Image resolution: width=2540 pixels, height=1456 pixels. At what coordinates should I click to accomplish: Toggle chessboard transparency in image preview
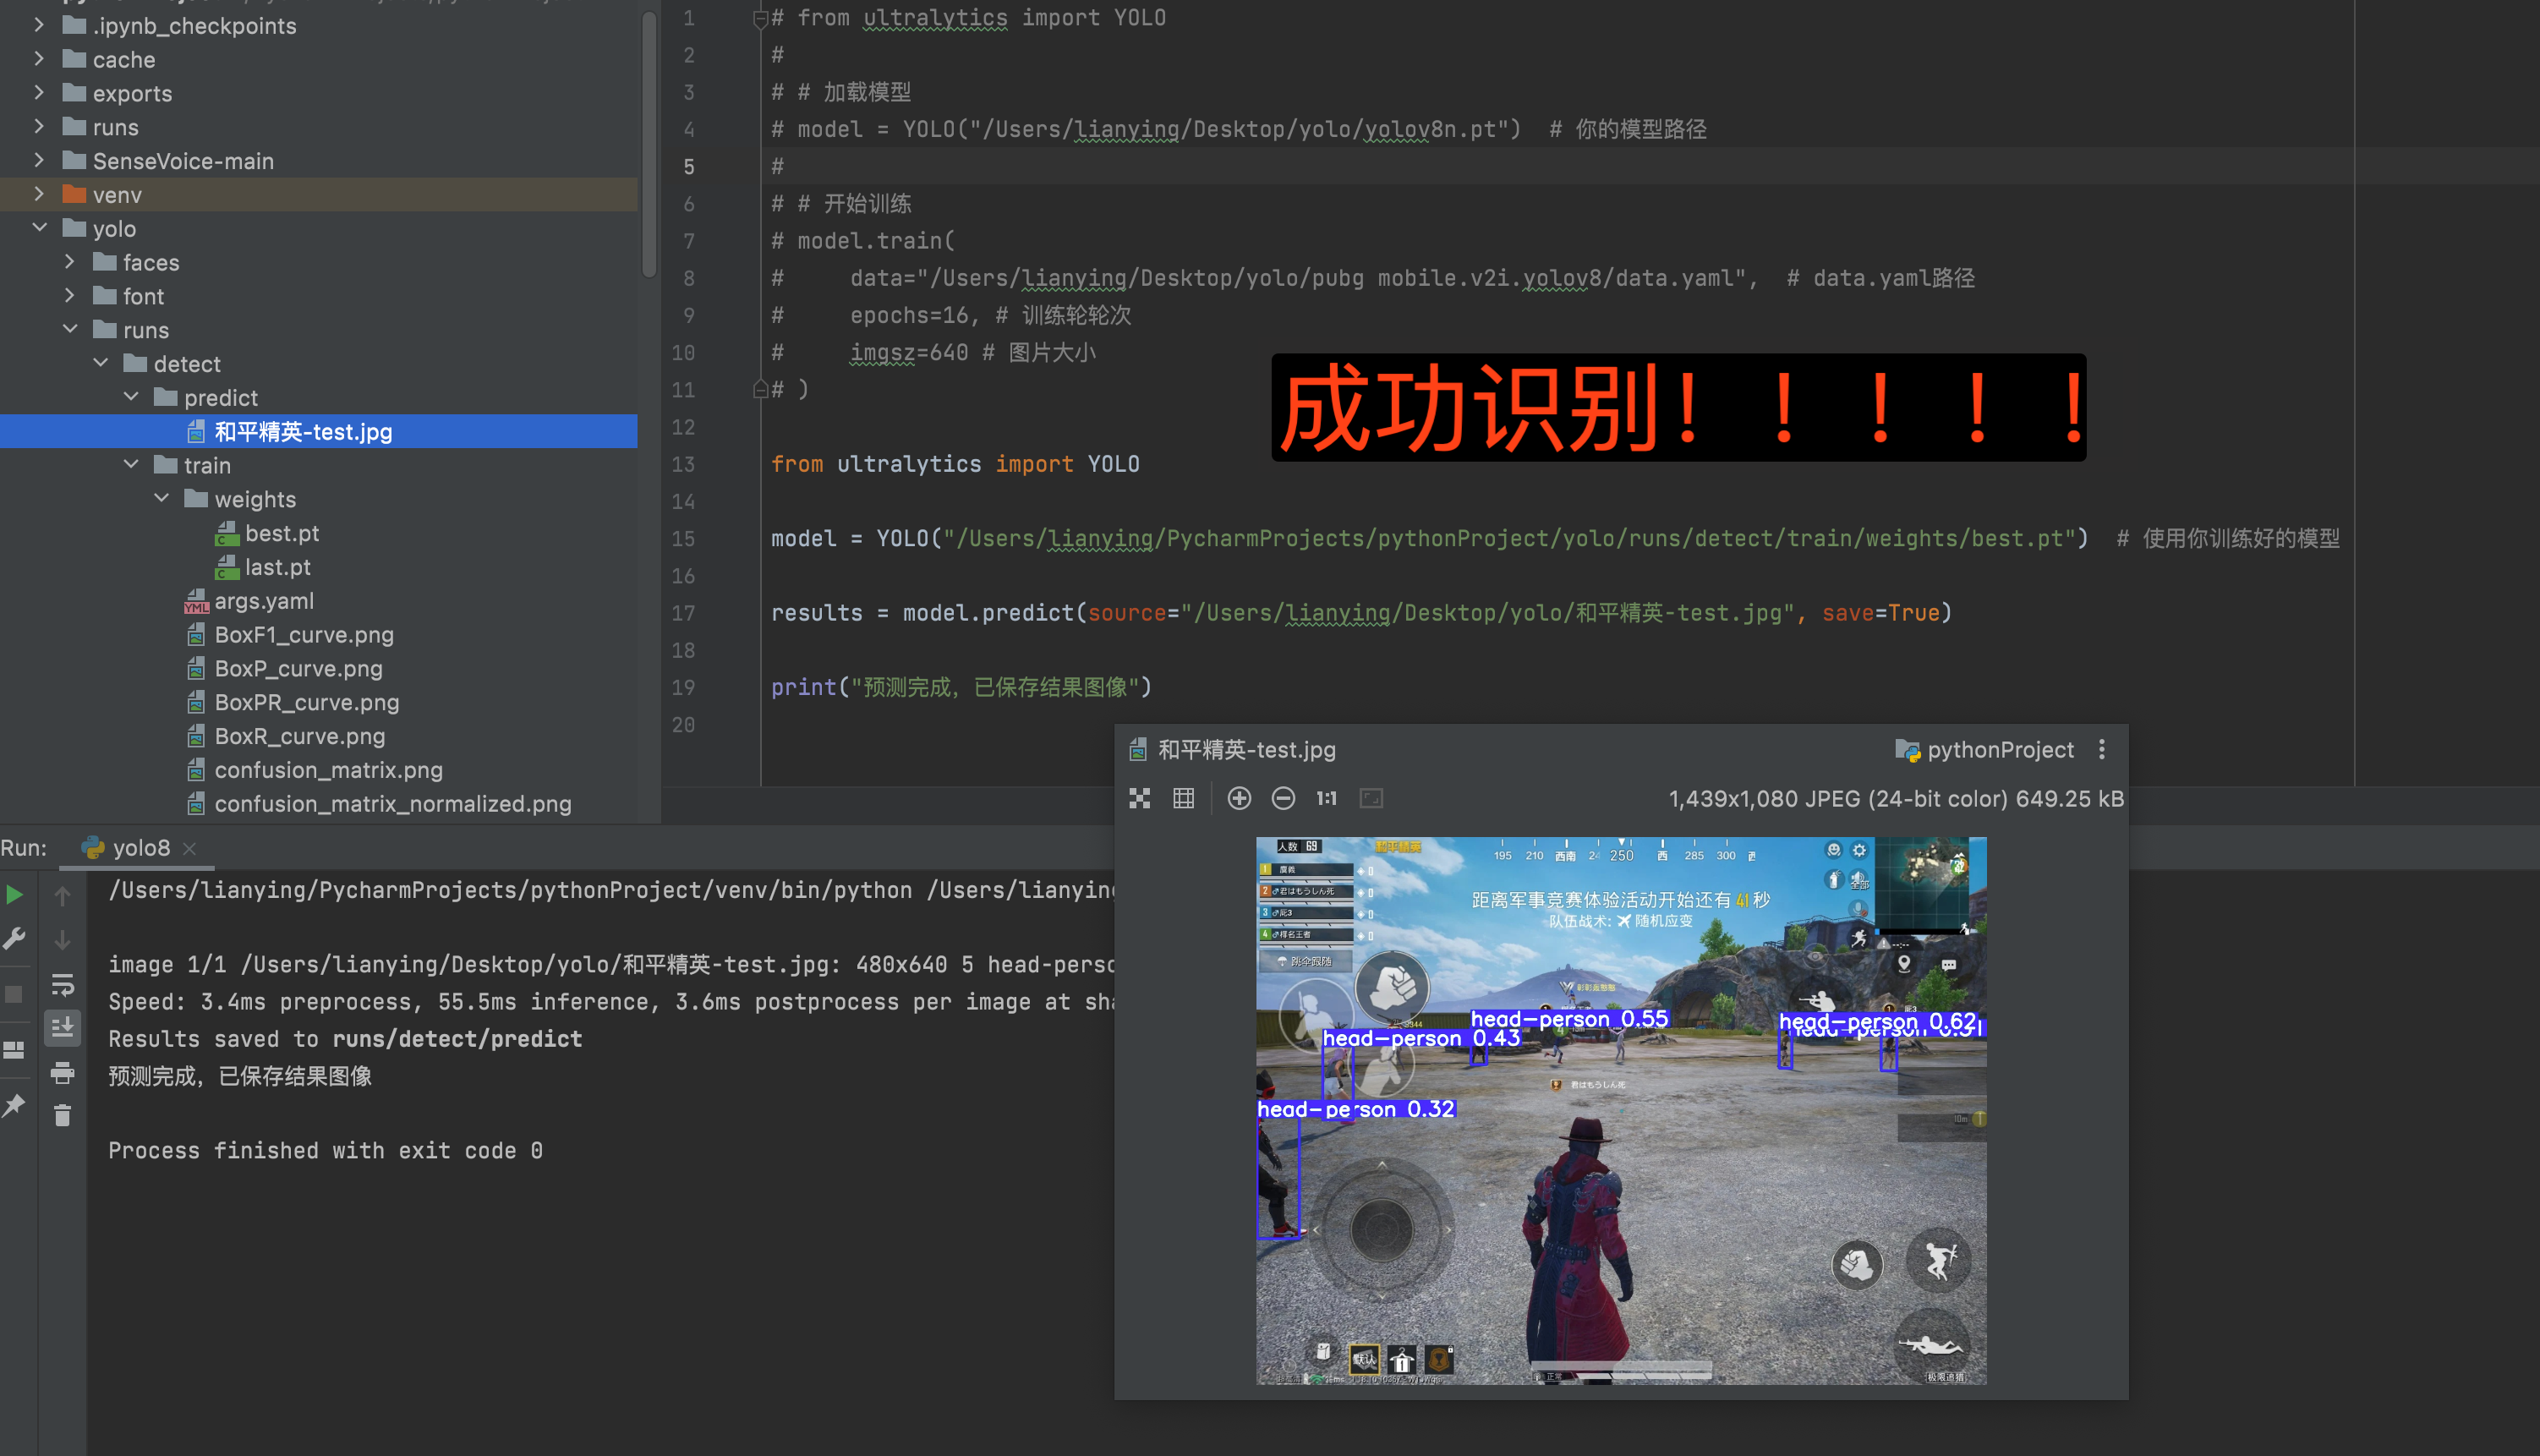coord(1139,798)
